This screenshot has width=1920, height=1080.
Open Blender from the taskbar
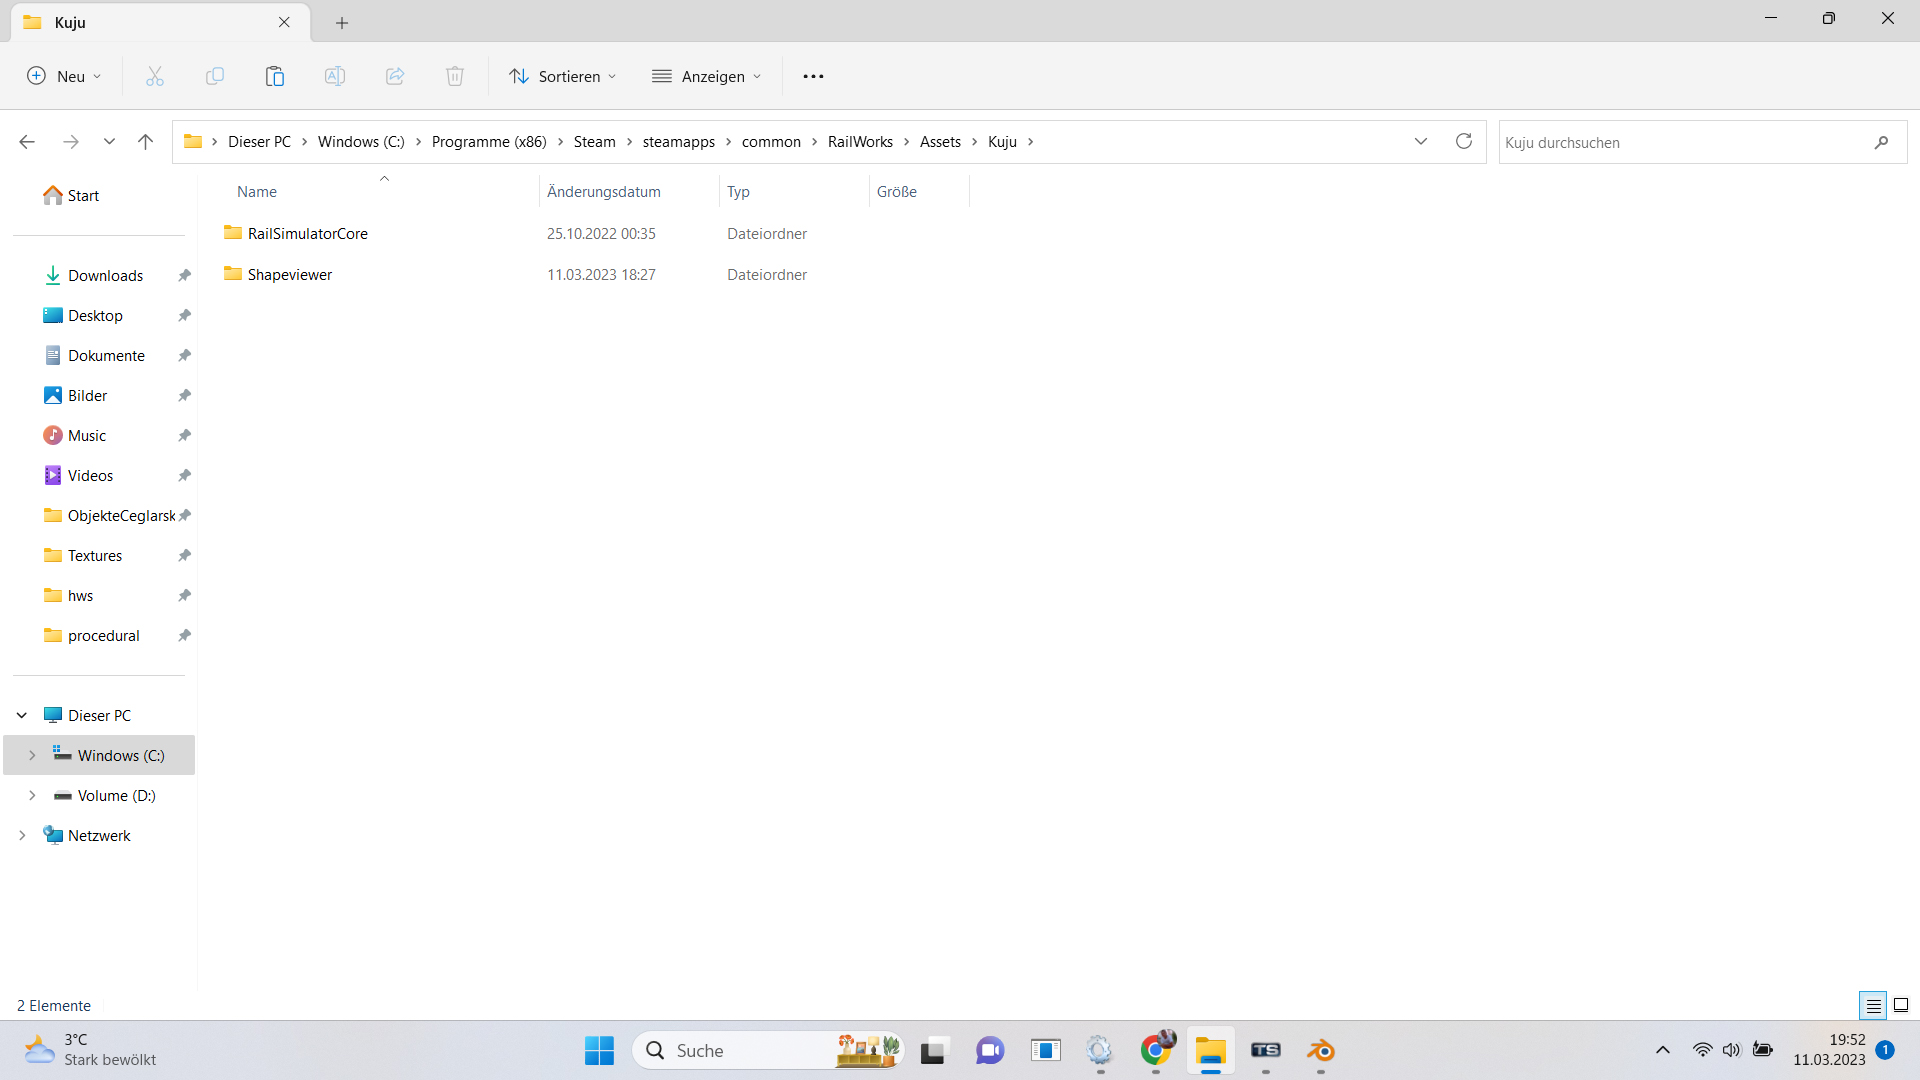click(x=1321, y=1050)
